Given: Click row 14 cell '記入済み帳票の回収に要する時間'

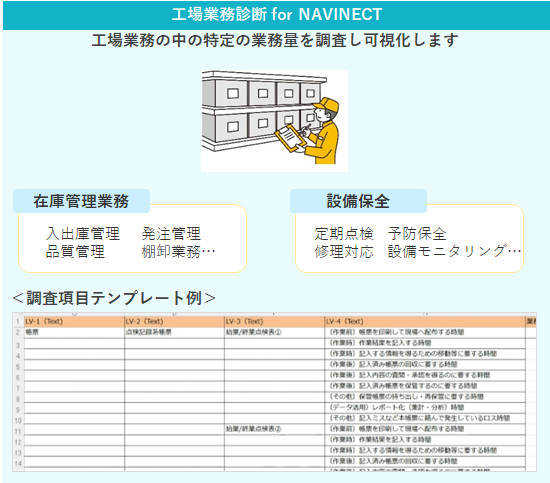Looking at the screenshot, I should pyautogui.click(x=425, y=461).
